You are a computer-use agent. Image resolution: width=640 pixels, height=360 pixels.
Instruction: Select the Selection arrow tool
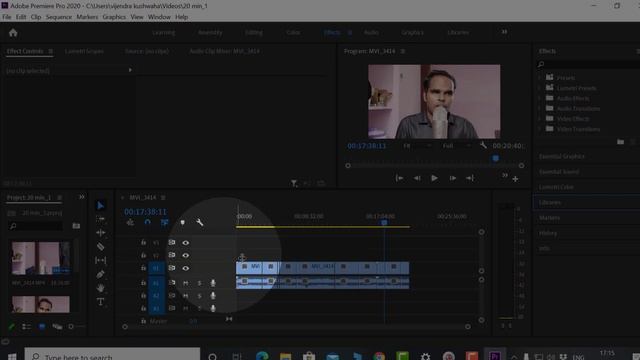[x=100, y=205]
